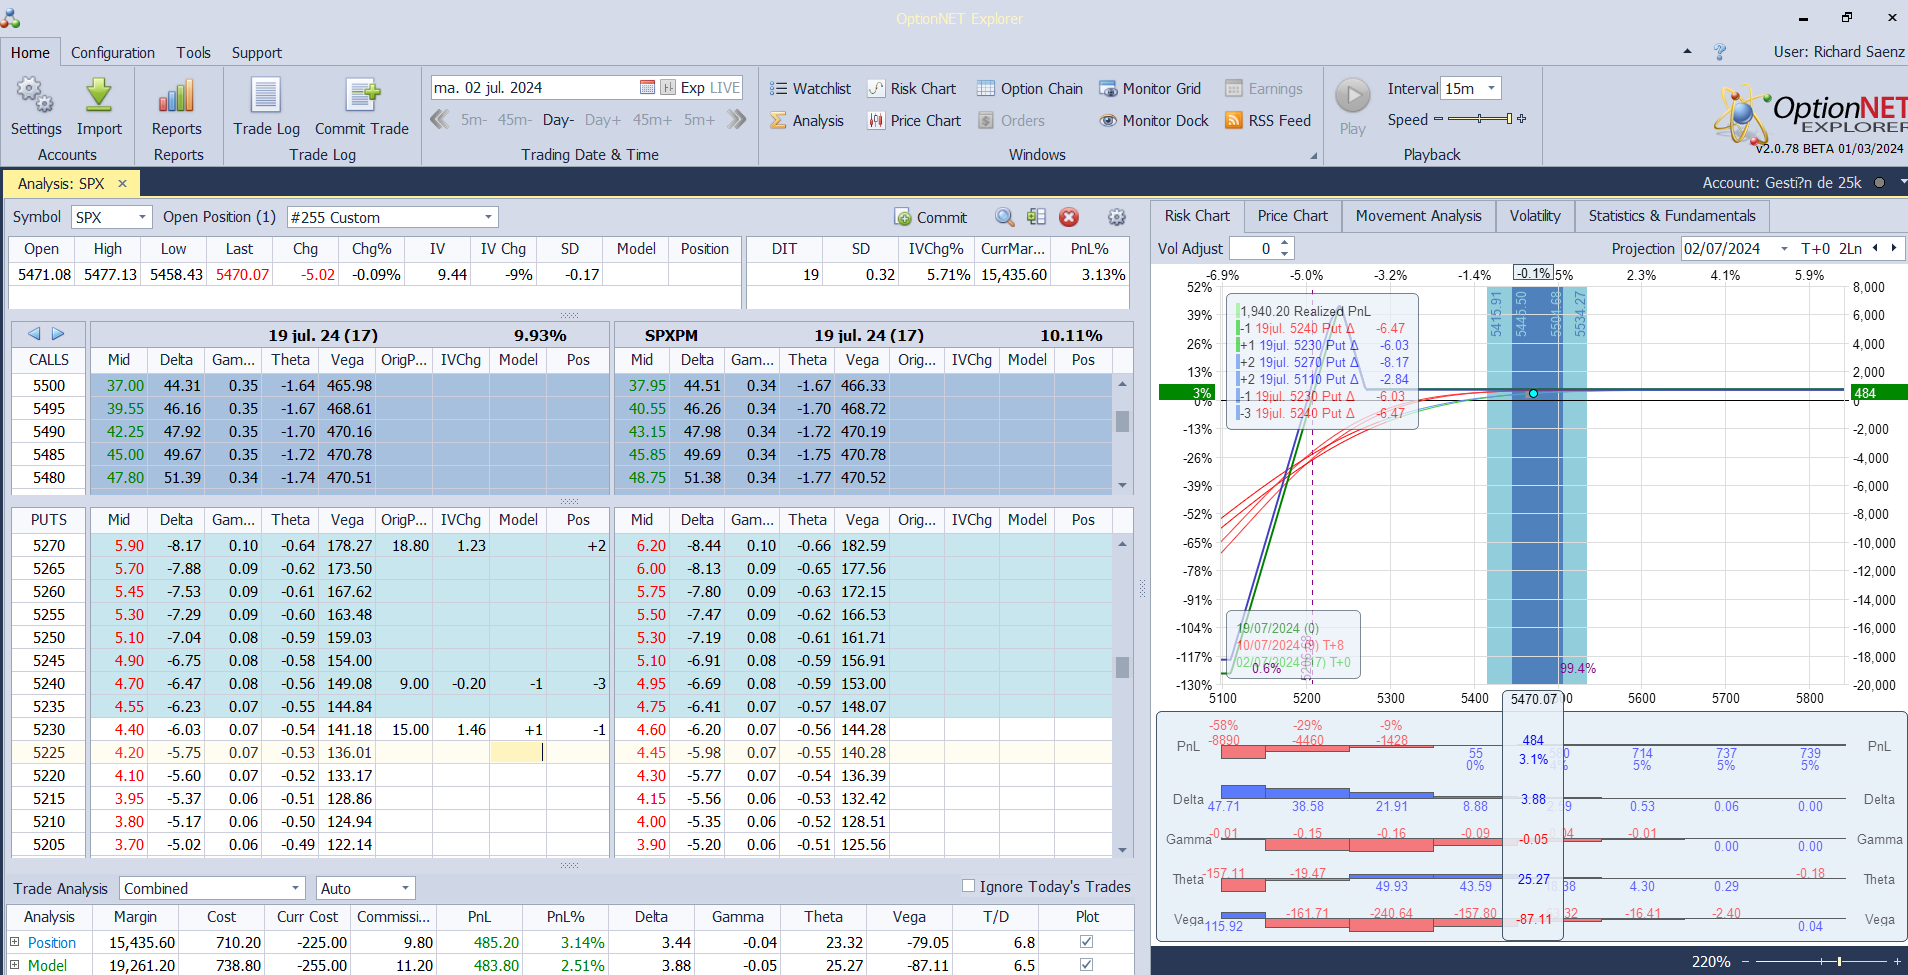Open the analysis options gear icon

click(1117, 217)
